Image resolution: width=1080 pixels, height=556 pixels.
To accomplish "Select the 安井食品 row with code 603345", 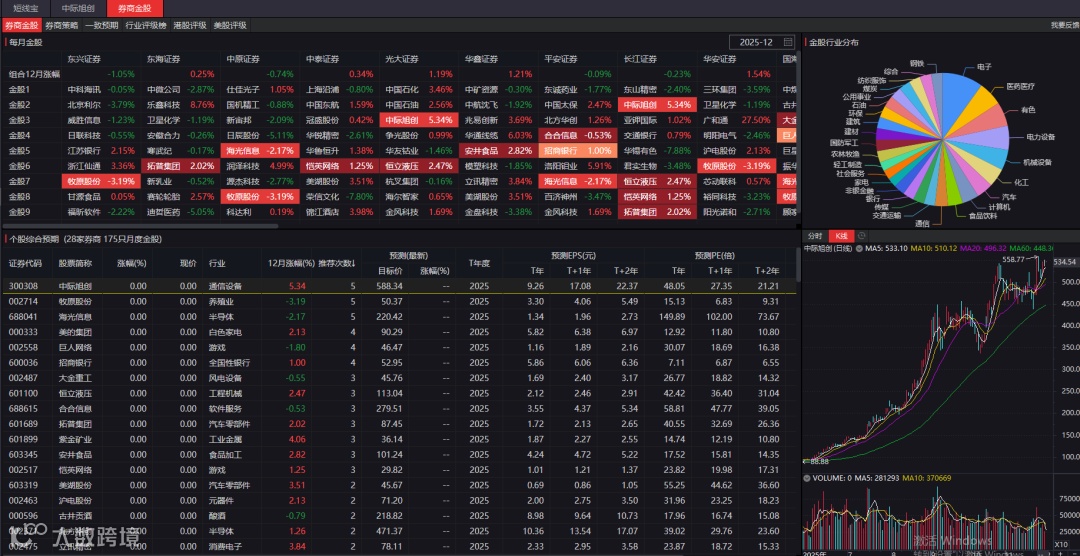I will (398, 455).
